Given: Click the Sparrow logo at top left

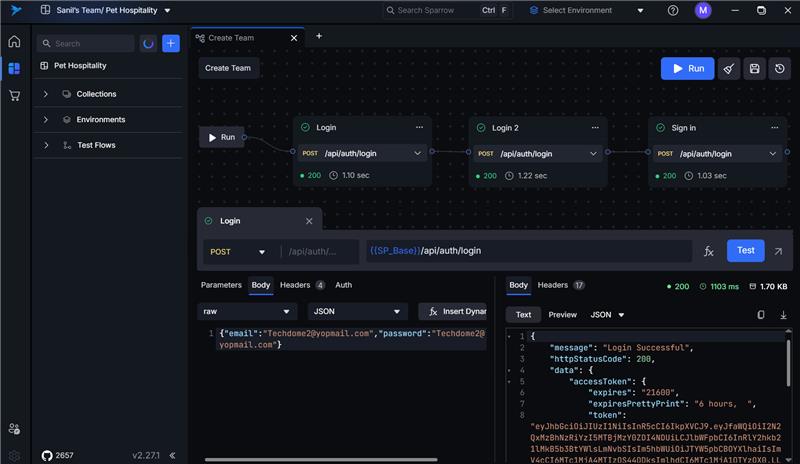Looking at the screenshot, I should point(16,10).
